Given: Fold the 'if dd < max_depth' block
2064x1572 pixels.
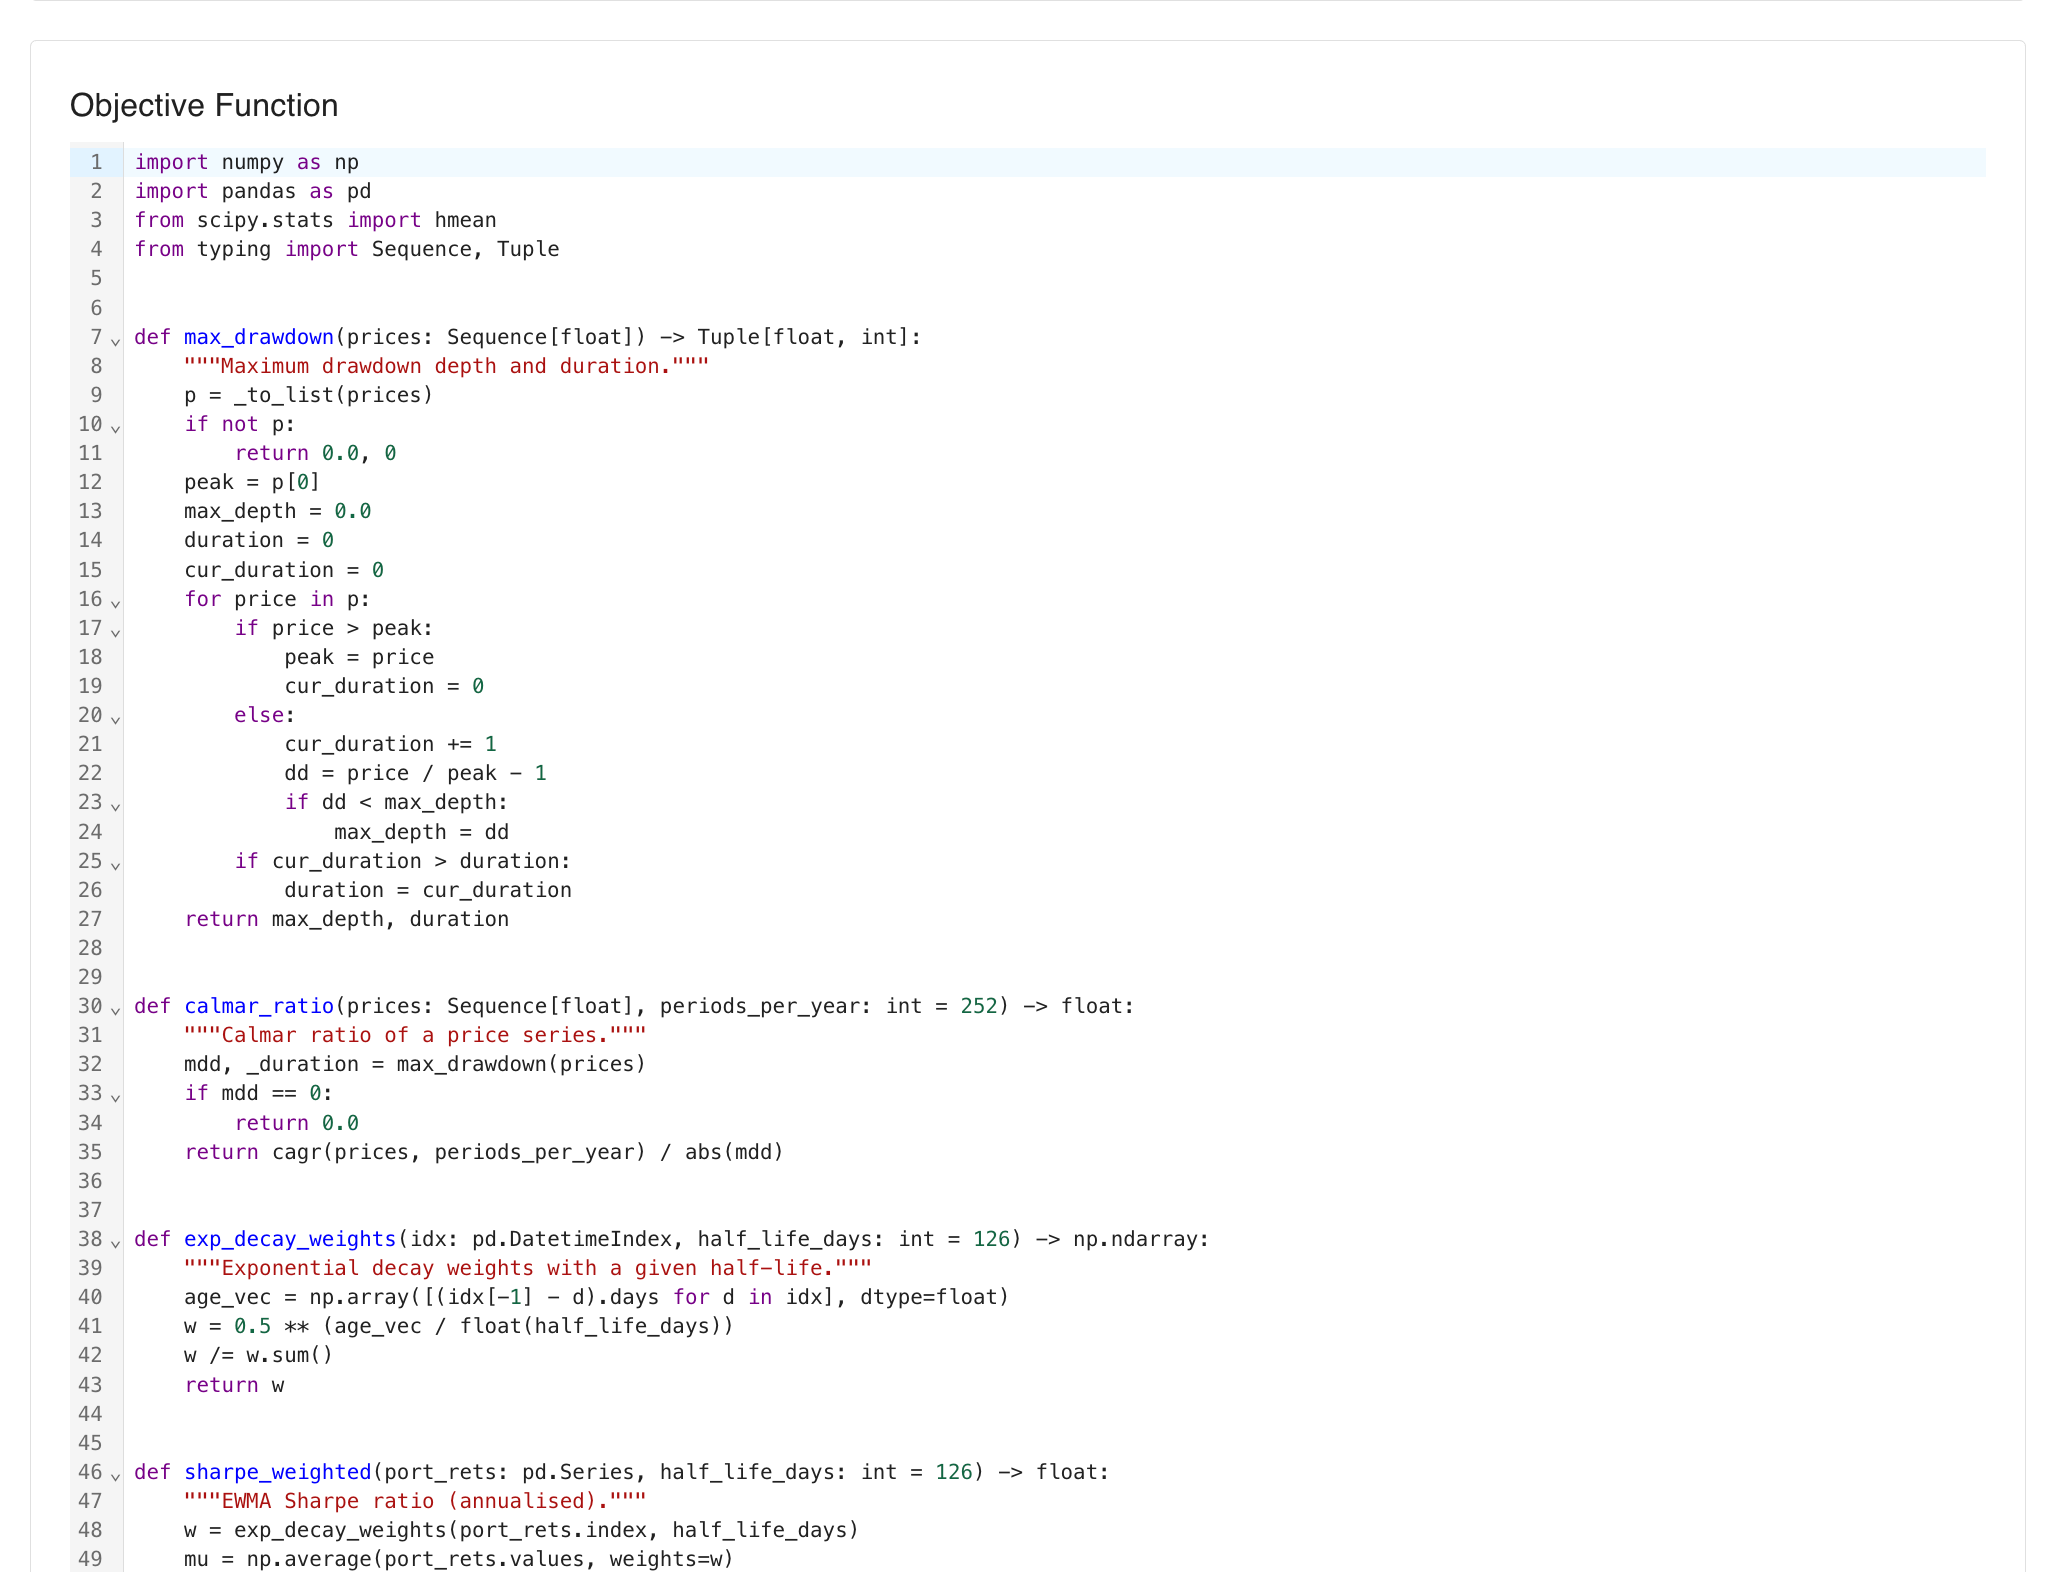Looking at the screenshot, I should [x=115, y=805].
